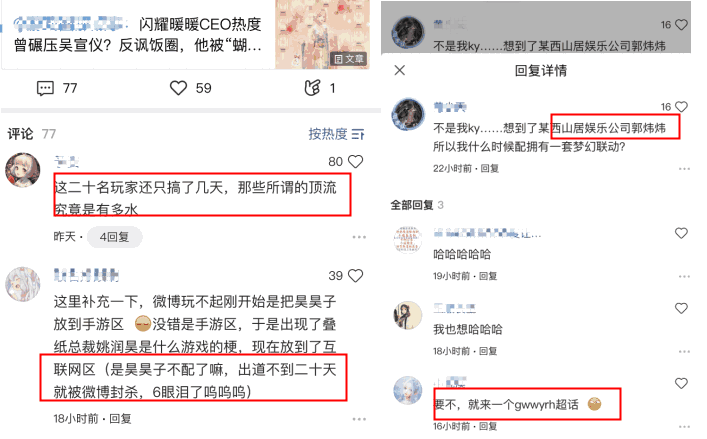Image resolution: width=707 pixels, height=439 pixels.
Task: Open the avatar of the 80-likes commenter
Action: click(23, 170)
